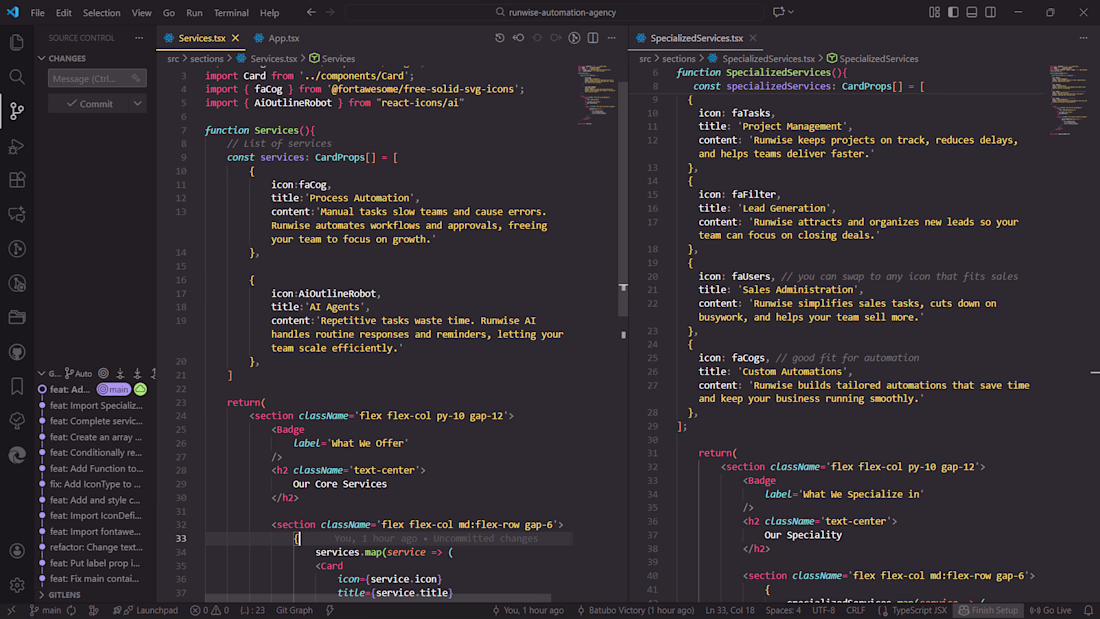Click the Commit button
1100x619 pixels.
(x=88, y=103)
